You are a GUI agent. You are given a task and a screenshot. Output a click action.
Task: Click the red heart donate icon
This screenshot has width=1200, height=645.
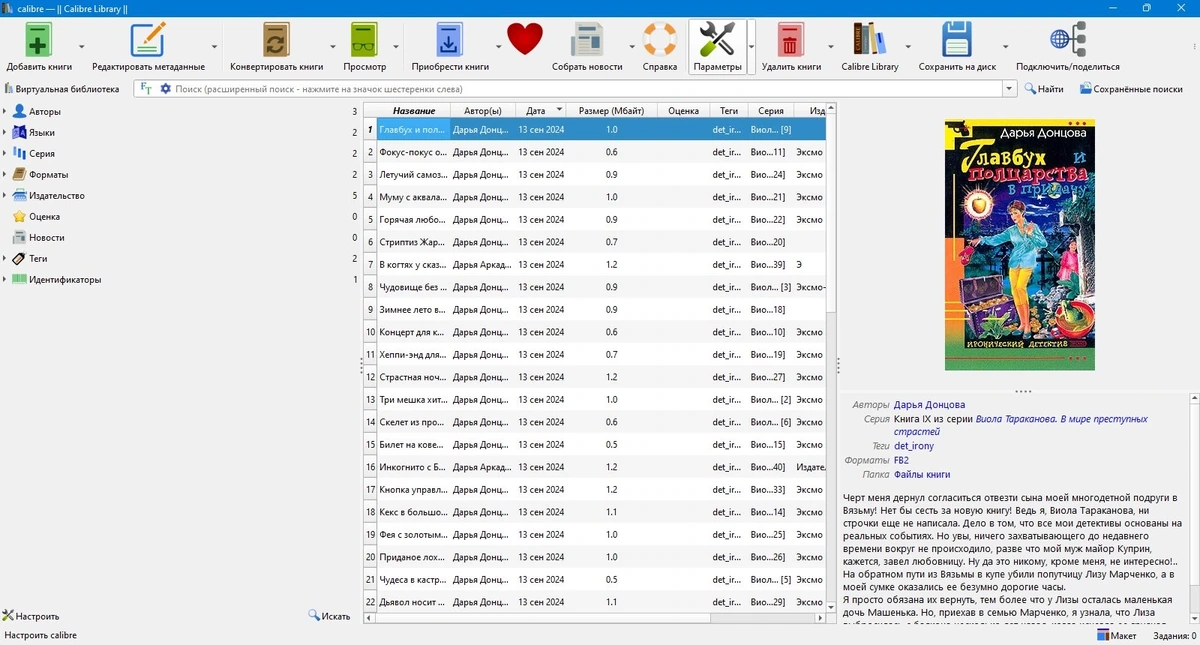524,40
